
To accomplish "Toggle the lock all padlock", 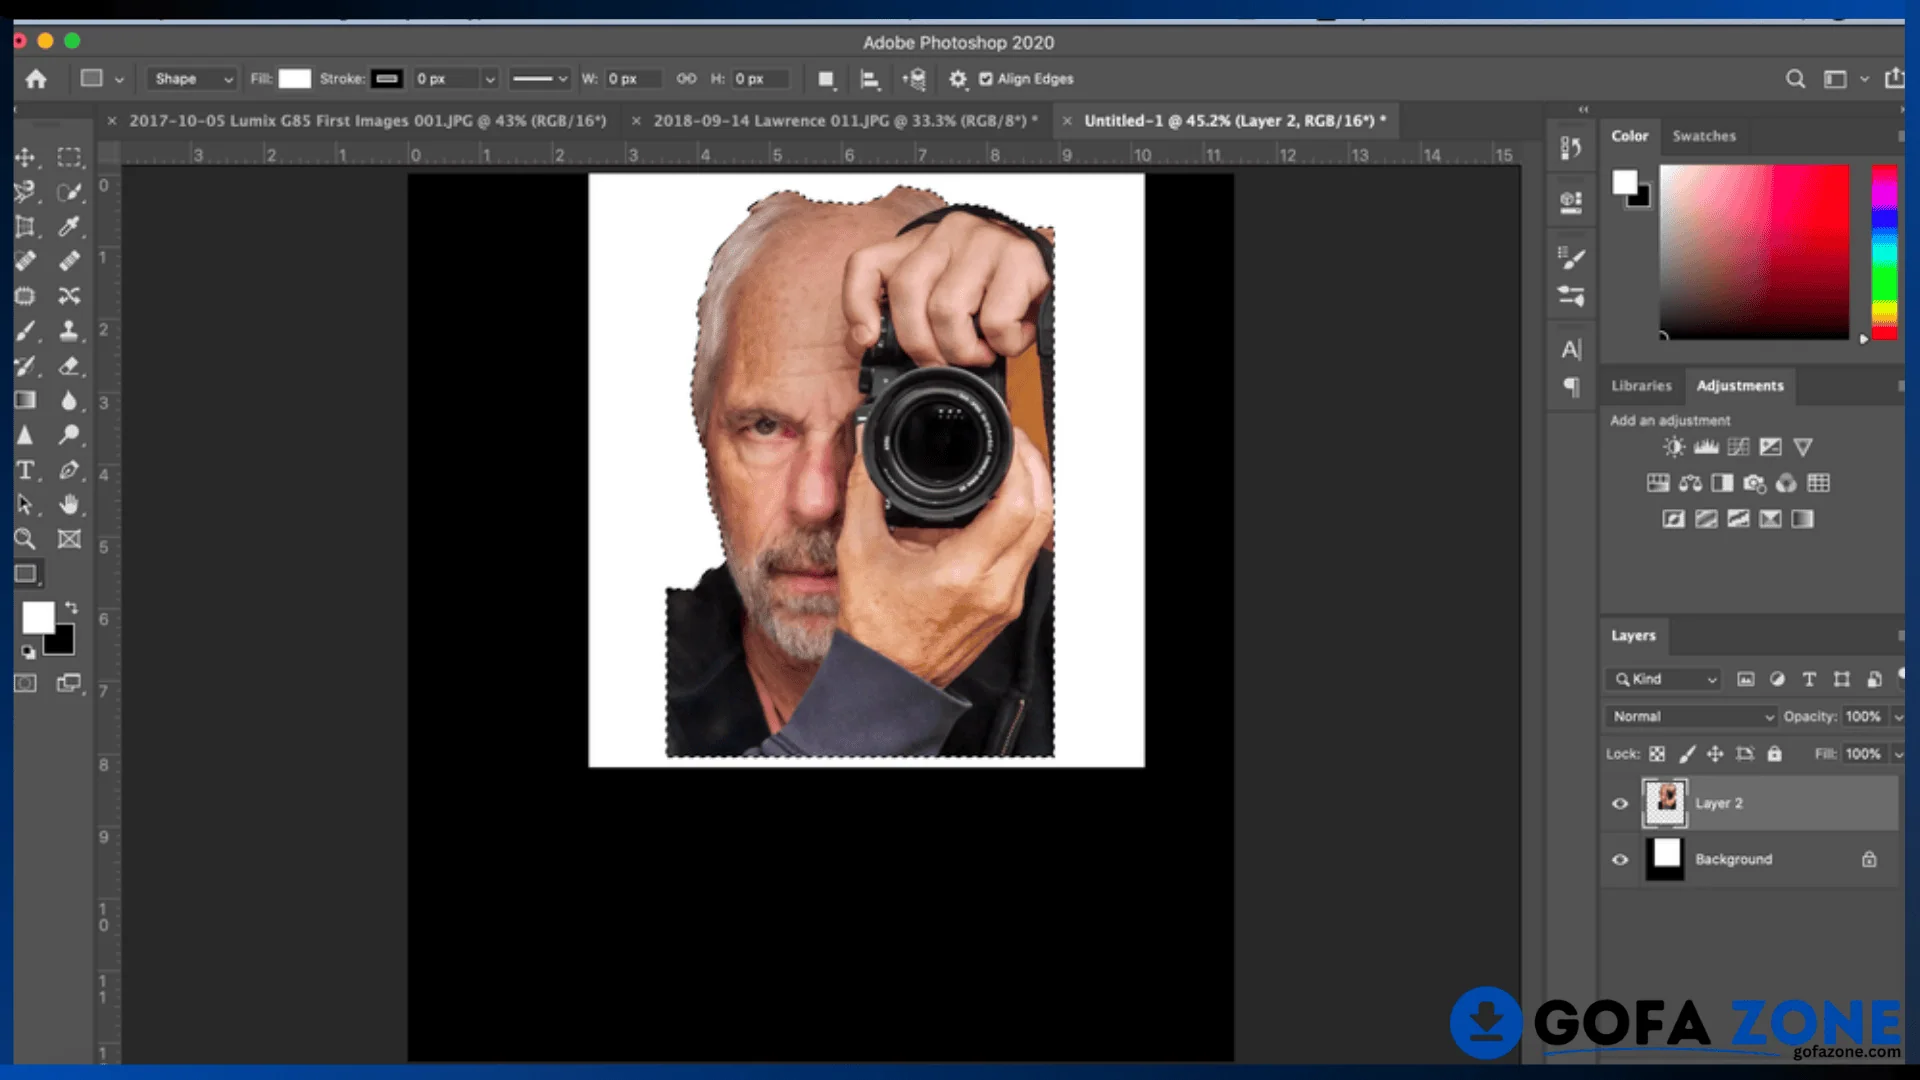I will click(1774, 754).
